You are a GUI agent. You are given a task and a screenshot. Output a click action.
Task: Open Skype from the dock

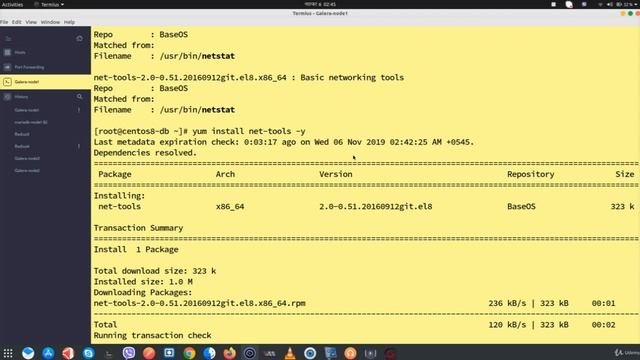pyautogui.click(x=89, y=353)
